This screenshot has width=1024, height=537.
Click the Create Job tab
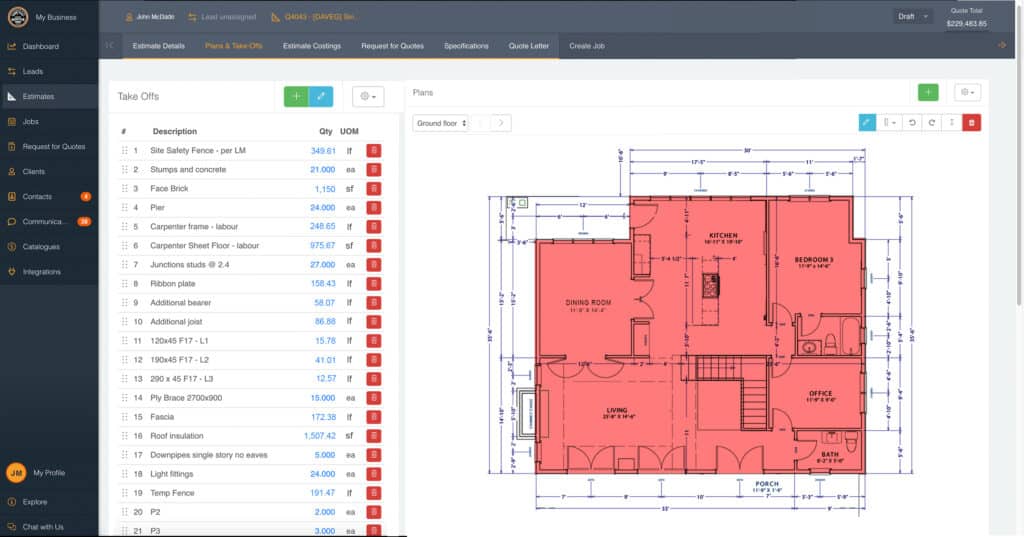[x=586, y=46]
